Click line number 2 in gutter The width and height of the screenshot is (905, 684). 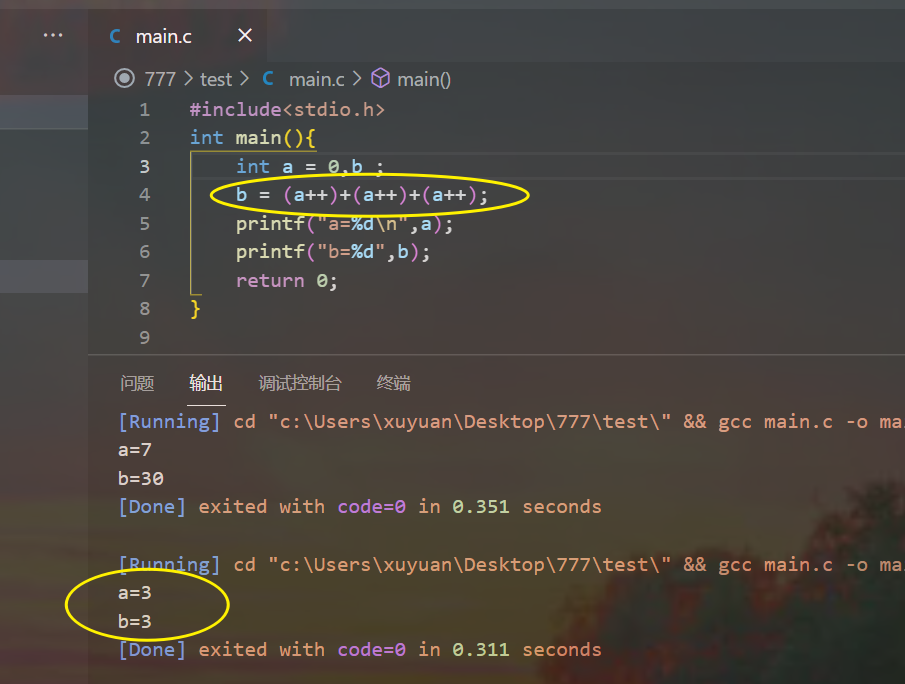(144, 138)
